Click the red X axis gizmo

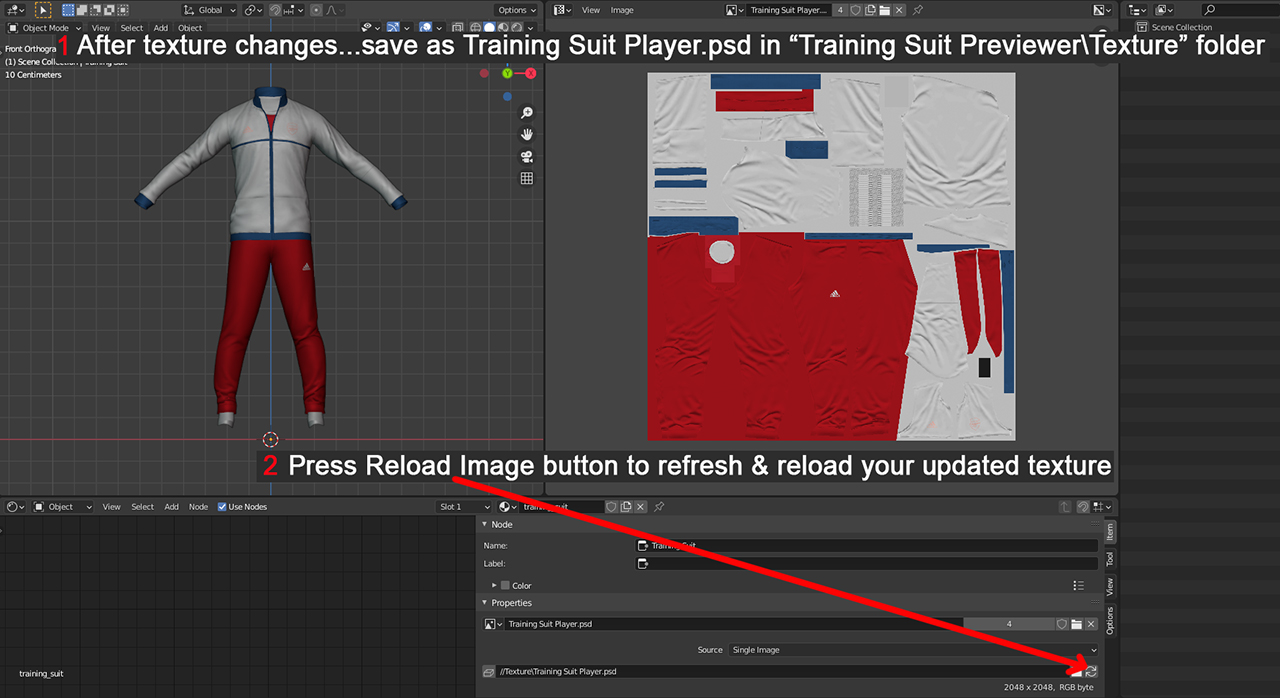[530, 73]
